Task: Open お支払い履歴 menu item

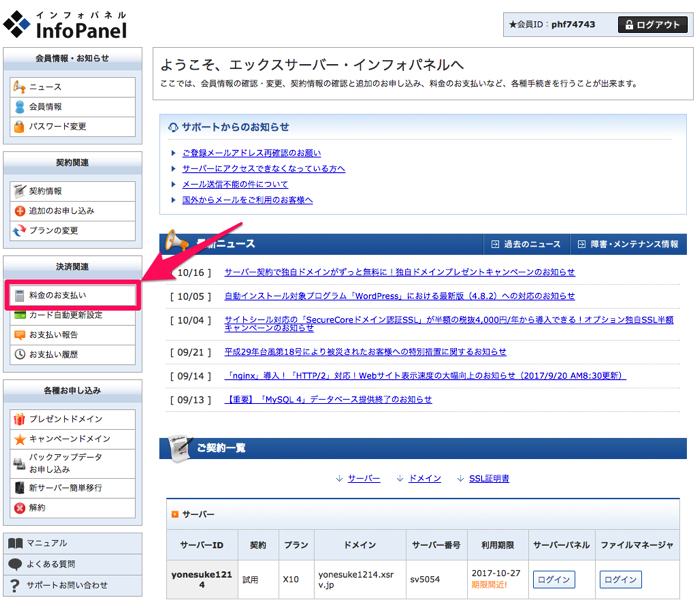Action: (73, 355)
